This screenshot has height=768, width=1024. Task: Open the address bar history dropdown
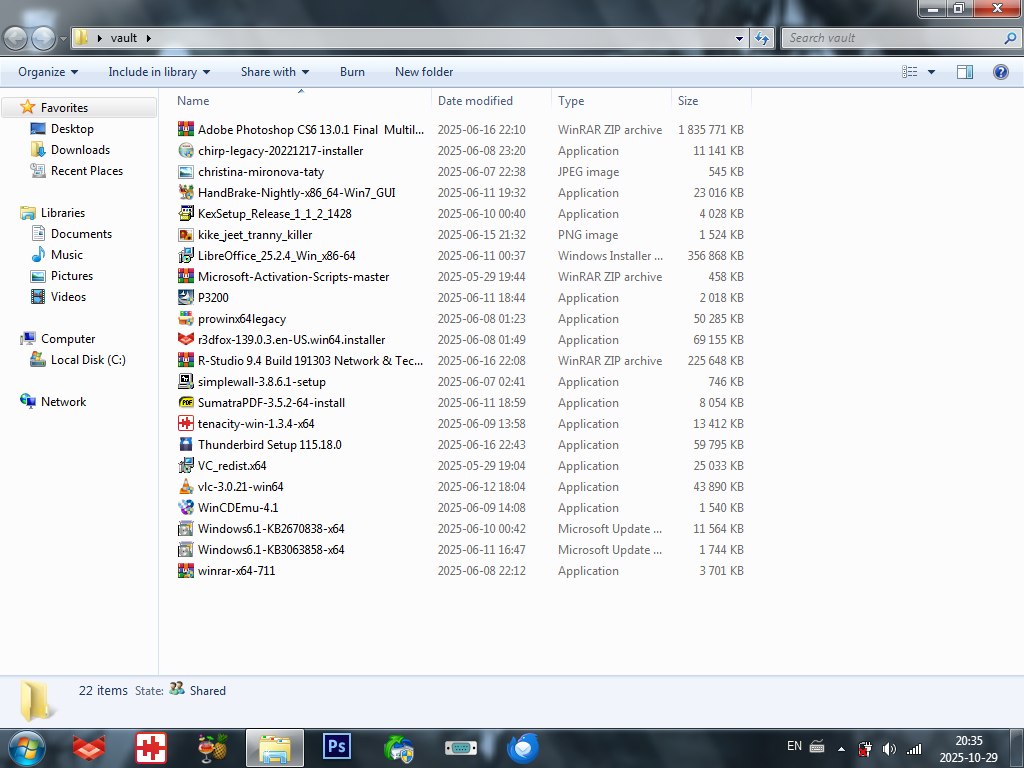click(739, 39)
